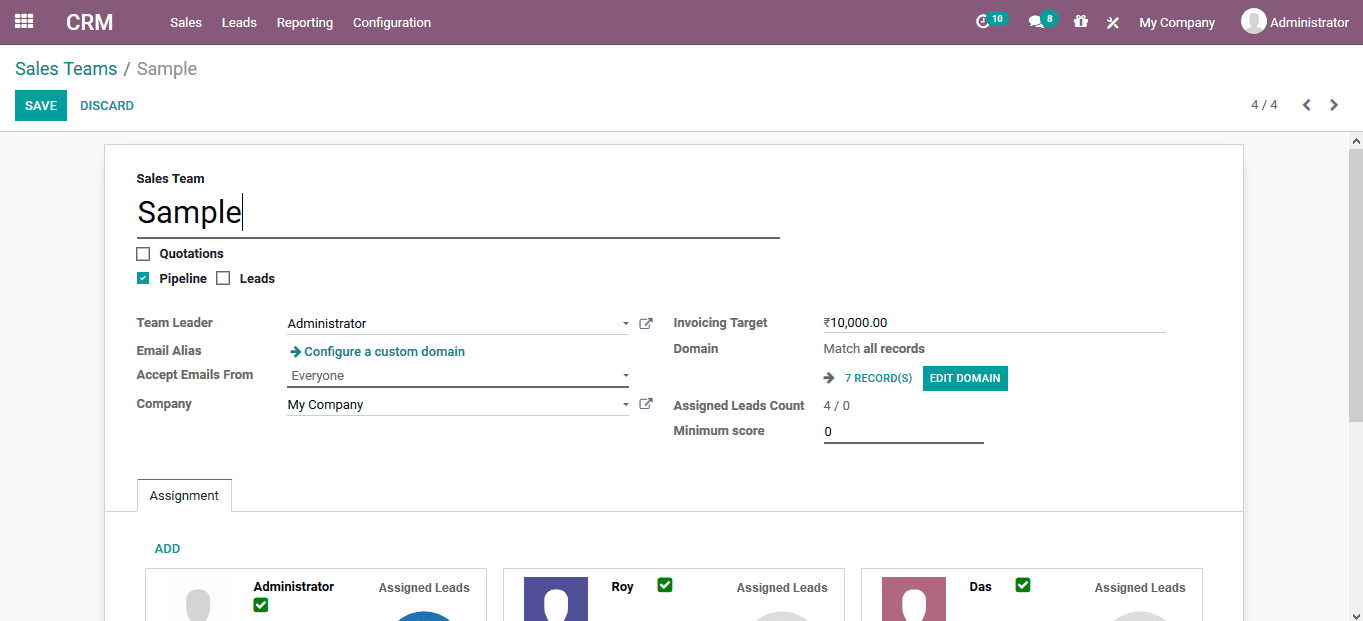Switch to the Assignment tab
The width and height of the screenshot is (1363, 621).
[x=184, y=495]
